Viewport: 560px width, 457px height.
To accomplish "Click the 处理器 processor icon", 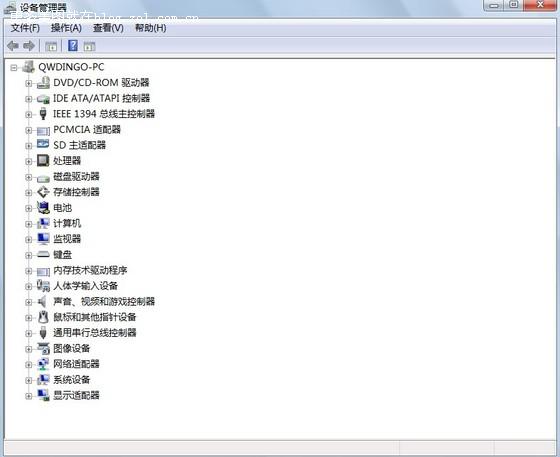I will click(x=43, y=160).
